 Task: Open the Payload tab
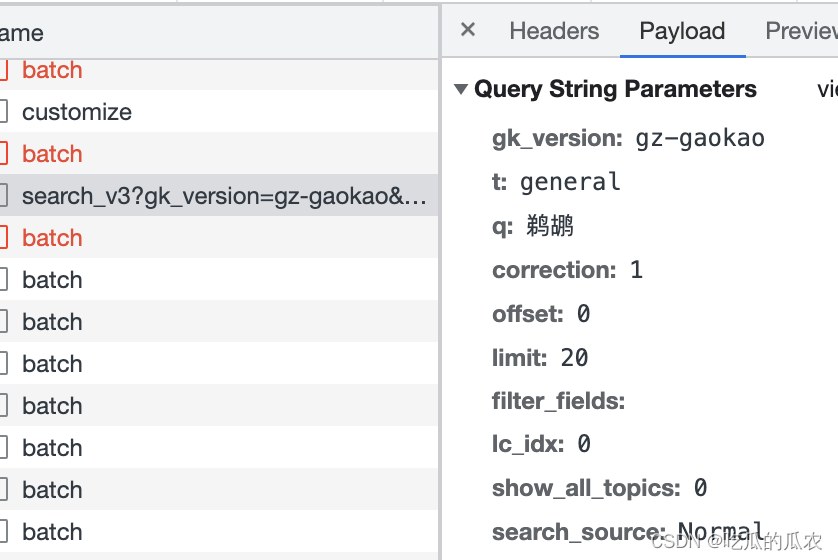(682, 31)
